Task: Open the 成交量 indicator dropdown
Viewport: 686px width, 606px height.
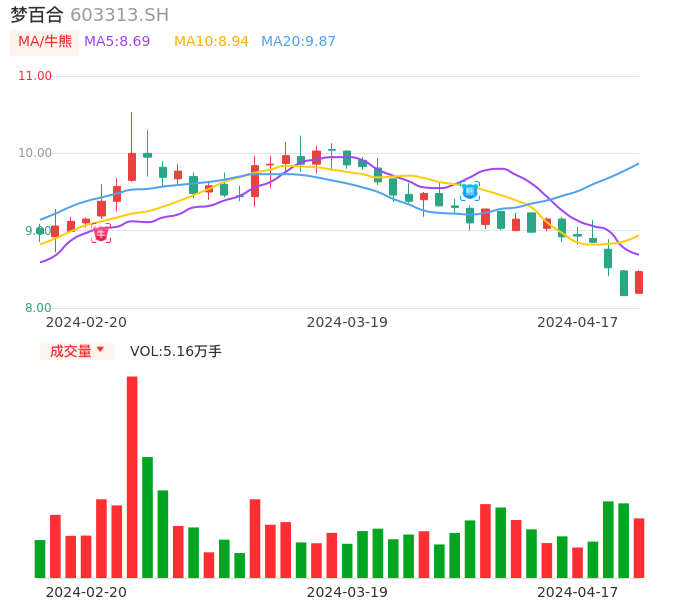Action: [x=77, y=351]
